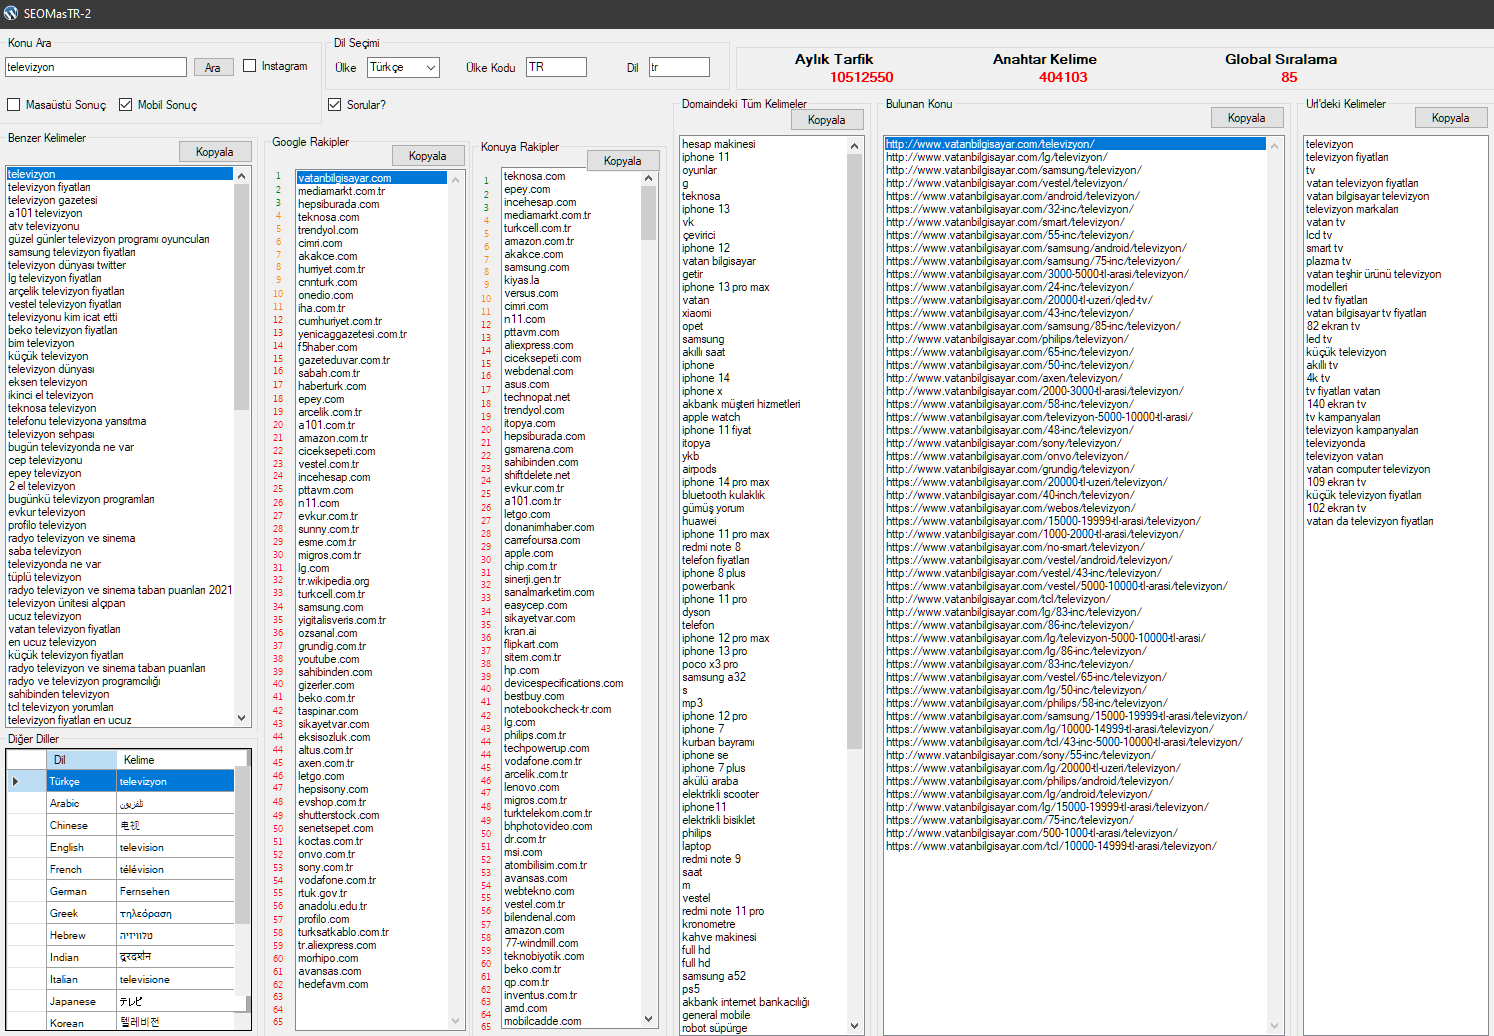Image resolution: width=1494 pixels, height=1036 pixels.
Task: Click into the Ülke Kodu field
Action: tap(557, 67)
